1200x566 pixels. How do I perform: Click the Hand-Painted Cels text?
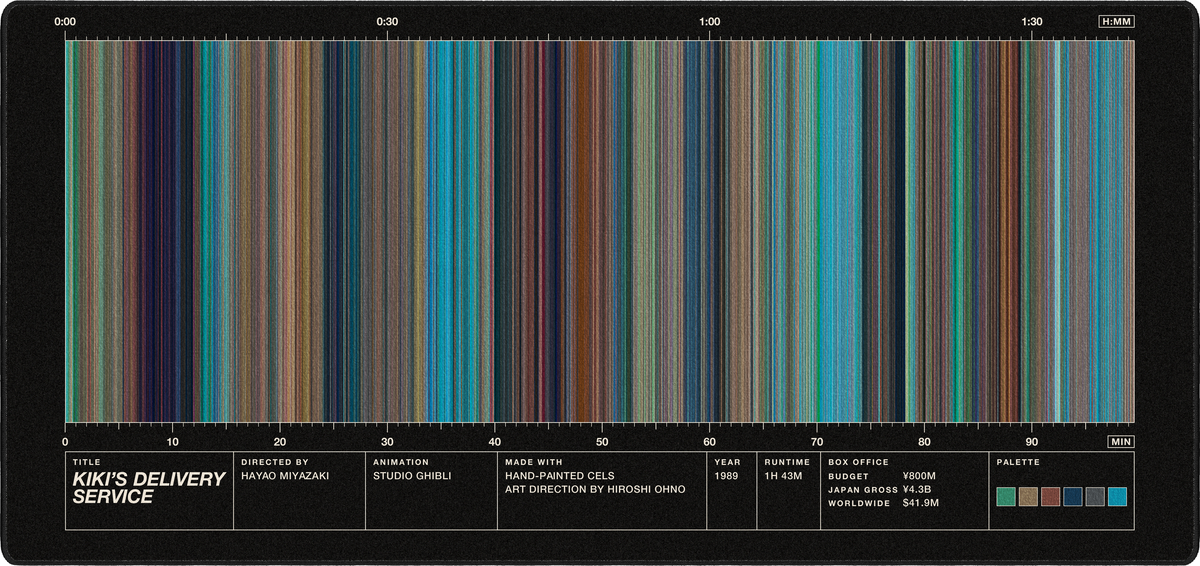(x=560, y=476)
